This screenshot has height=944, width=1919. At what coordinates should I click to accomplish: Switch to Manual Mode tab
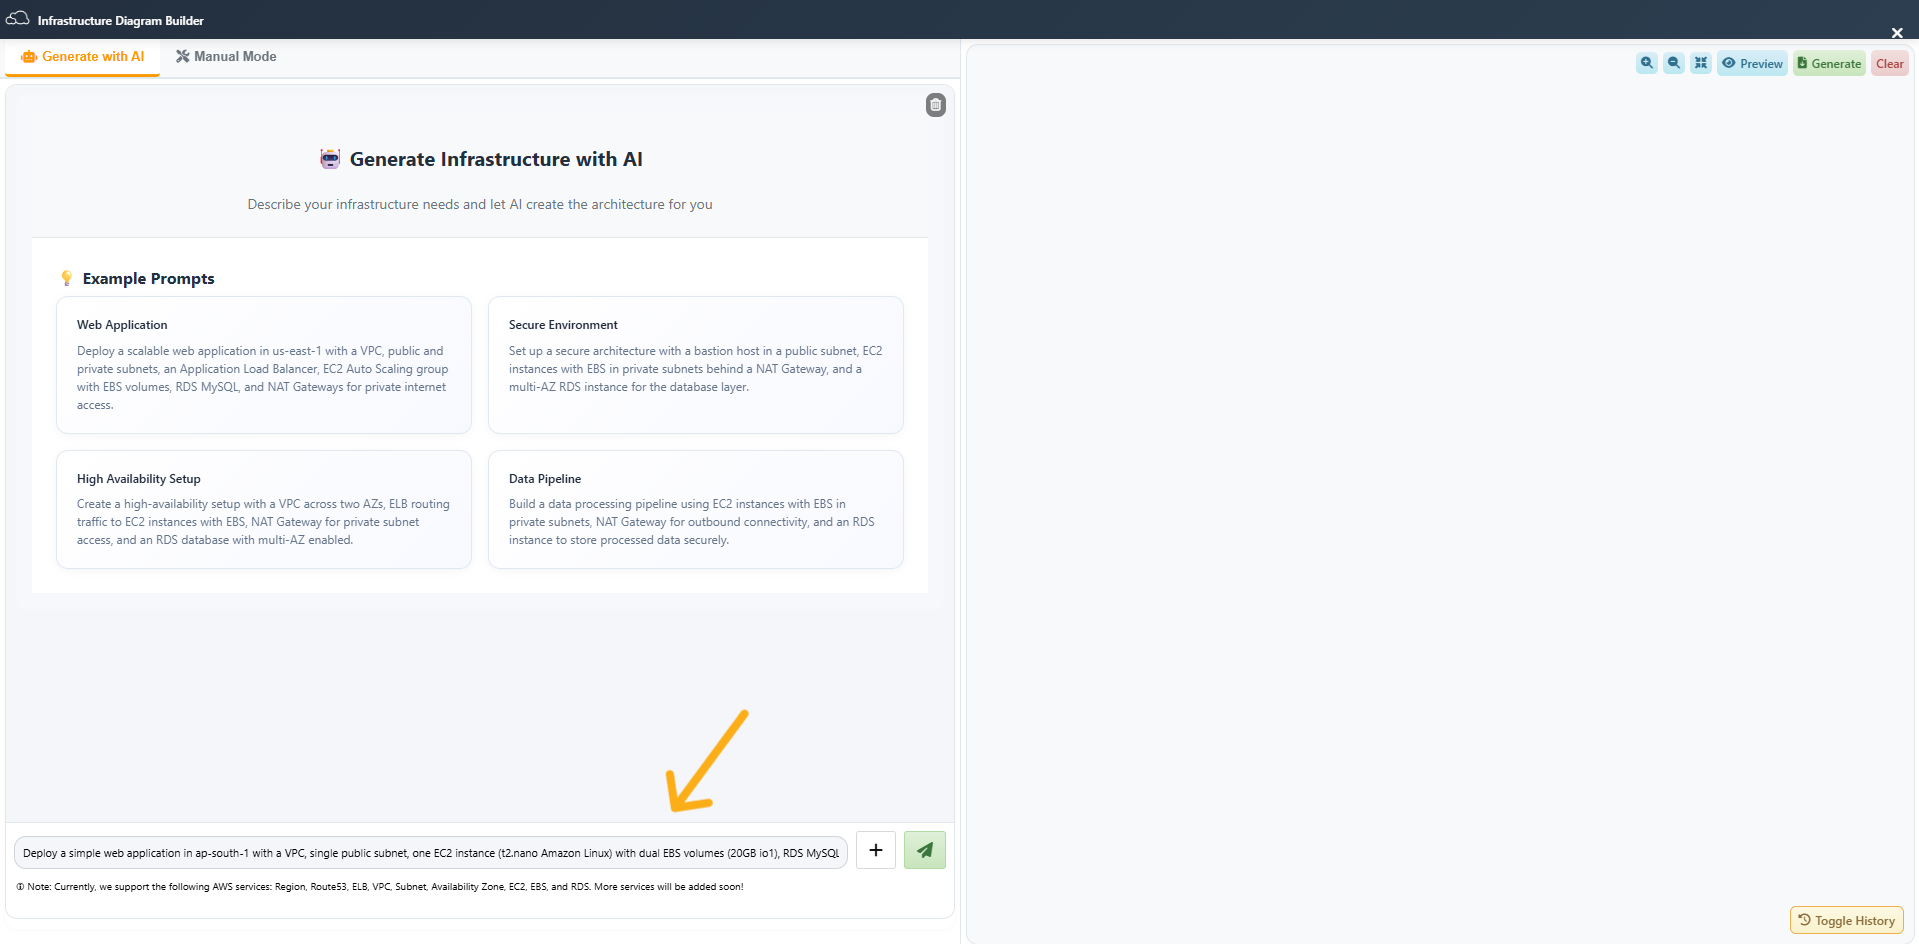tap(226, 57)
